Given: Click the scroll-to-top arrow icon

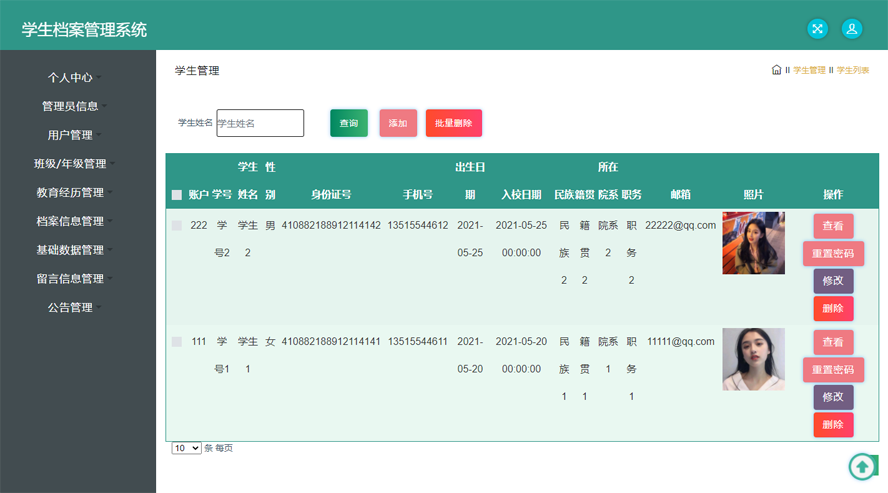Looking at the screenshot, I should click(862, 466).
